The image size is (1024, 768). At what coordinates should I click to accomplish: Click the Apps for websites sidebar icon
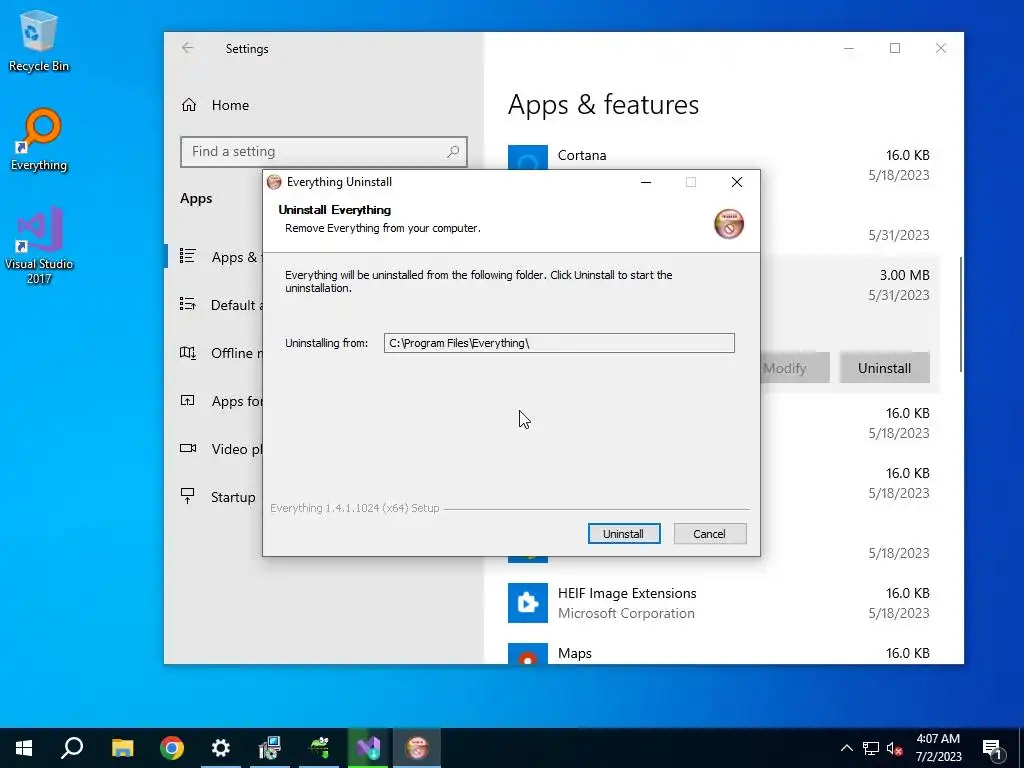point(187,400)
